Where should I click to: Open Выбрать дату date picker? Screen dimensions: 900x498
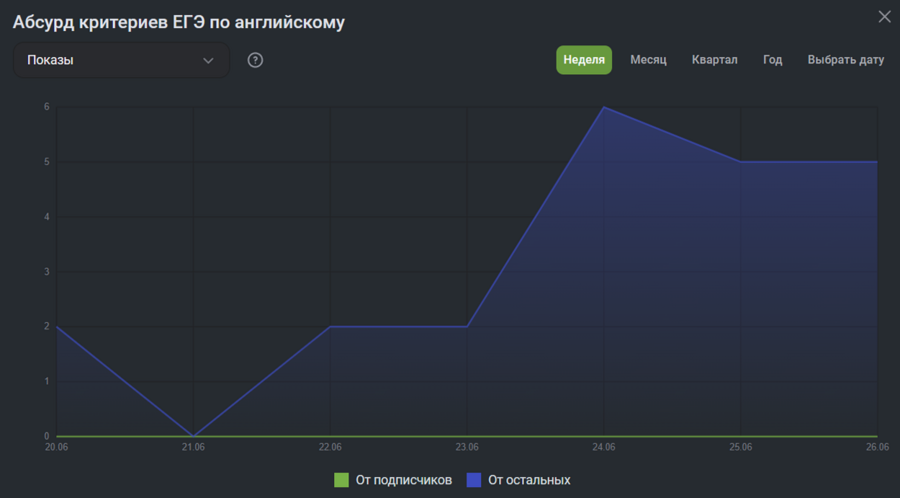(845, 60)
